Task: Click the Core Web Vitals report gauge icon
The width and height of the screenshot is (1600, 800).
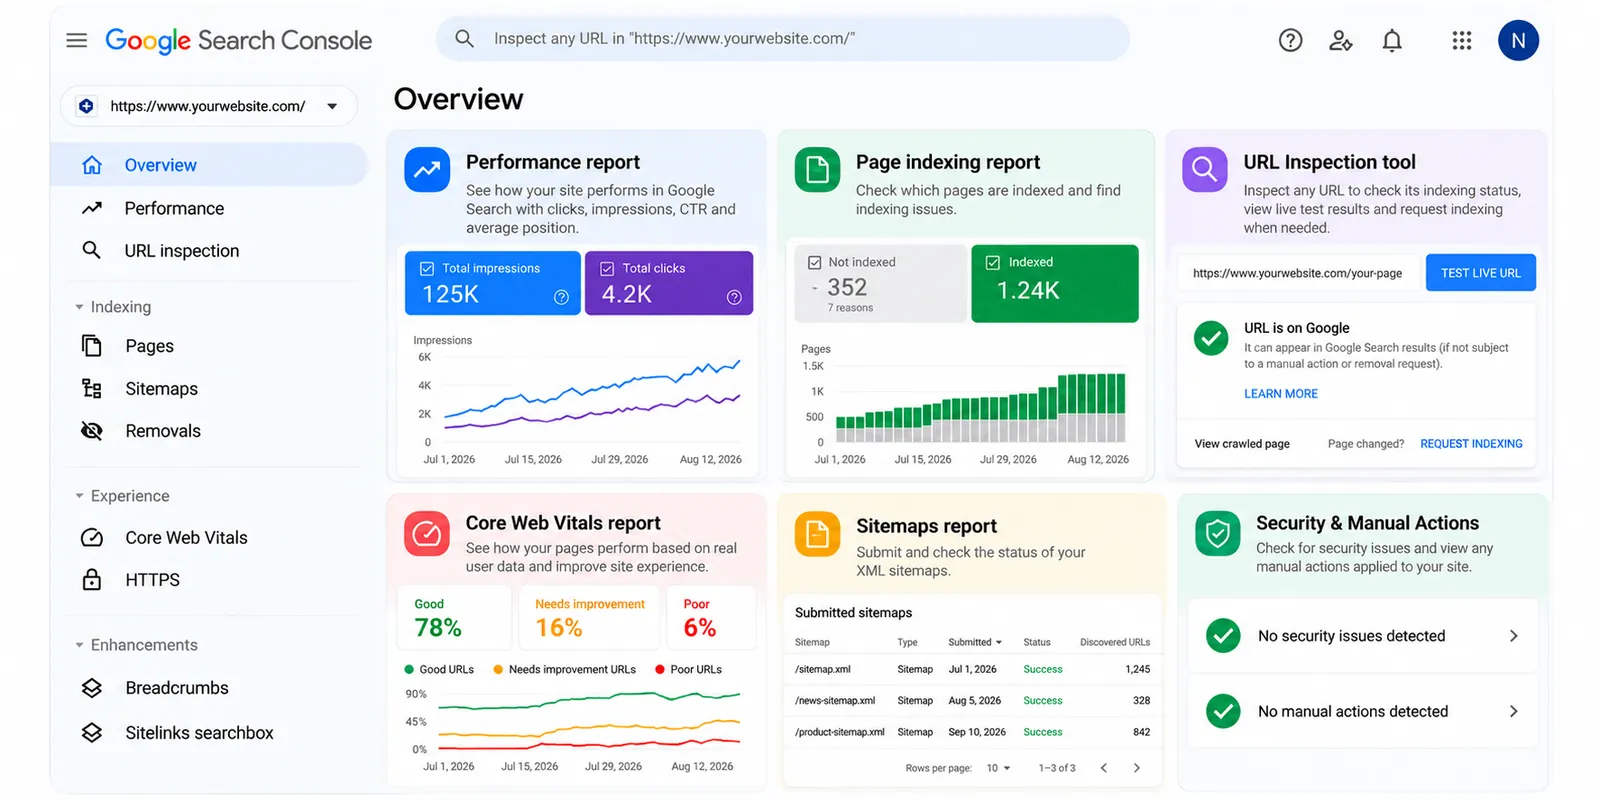Action: click(x=427, y=534)
